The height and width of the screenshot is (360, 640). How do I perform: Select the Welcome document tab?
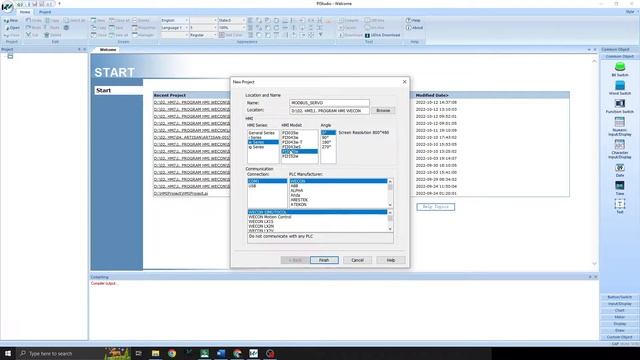click(108, 49)
